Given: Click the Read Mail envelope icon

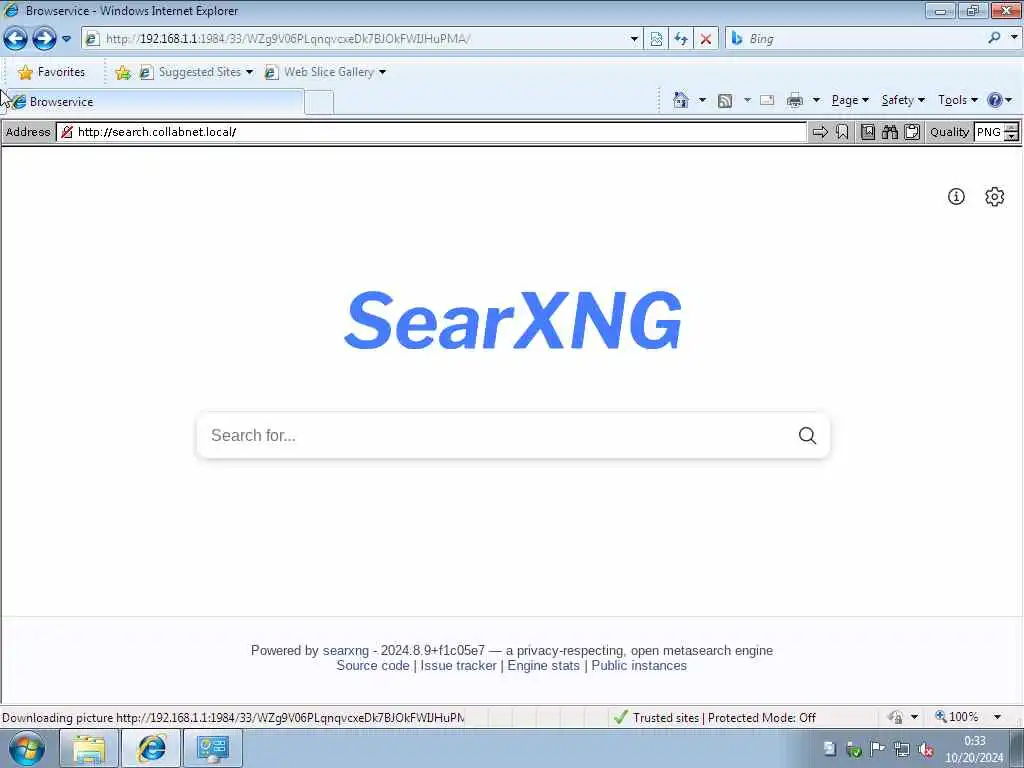Looking at the screenshot, I should 767,100.
